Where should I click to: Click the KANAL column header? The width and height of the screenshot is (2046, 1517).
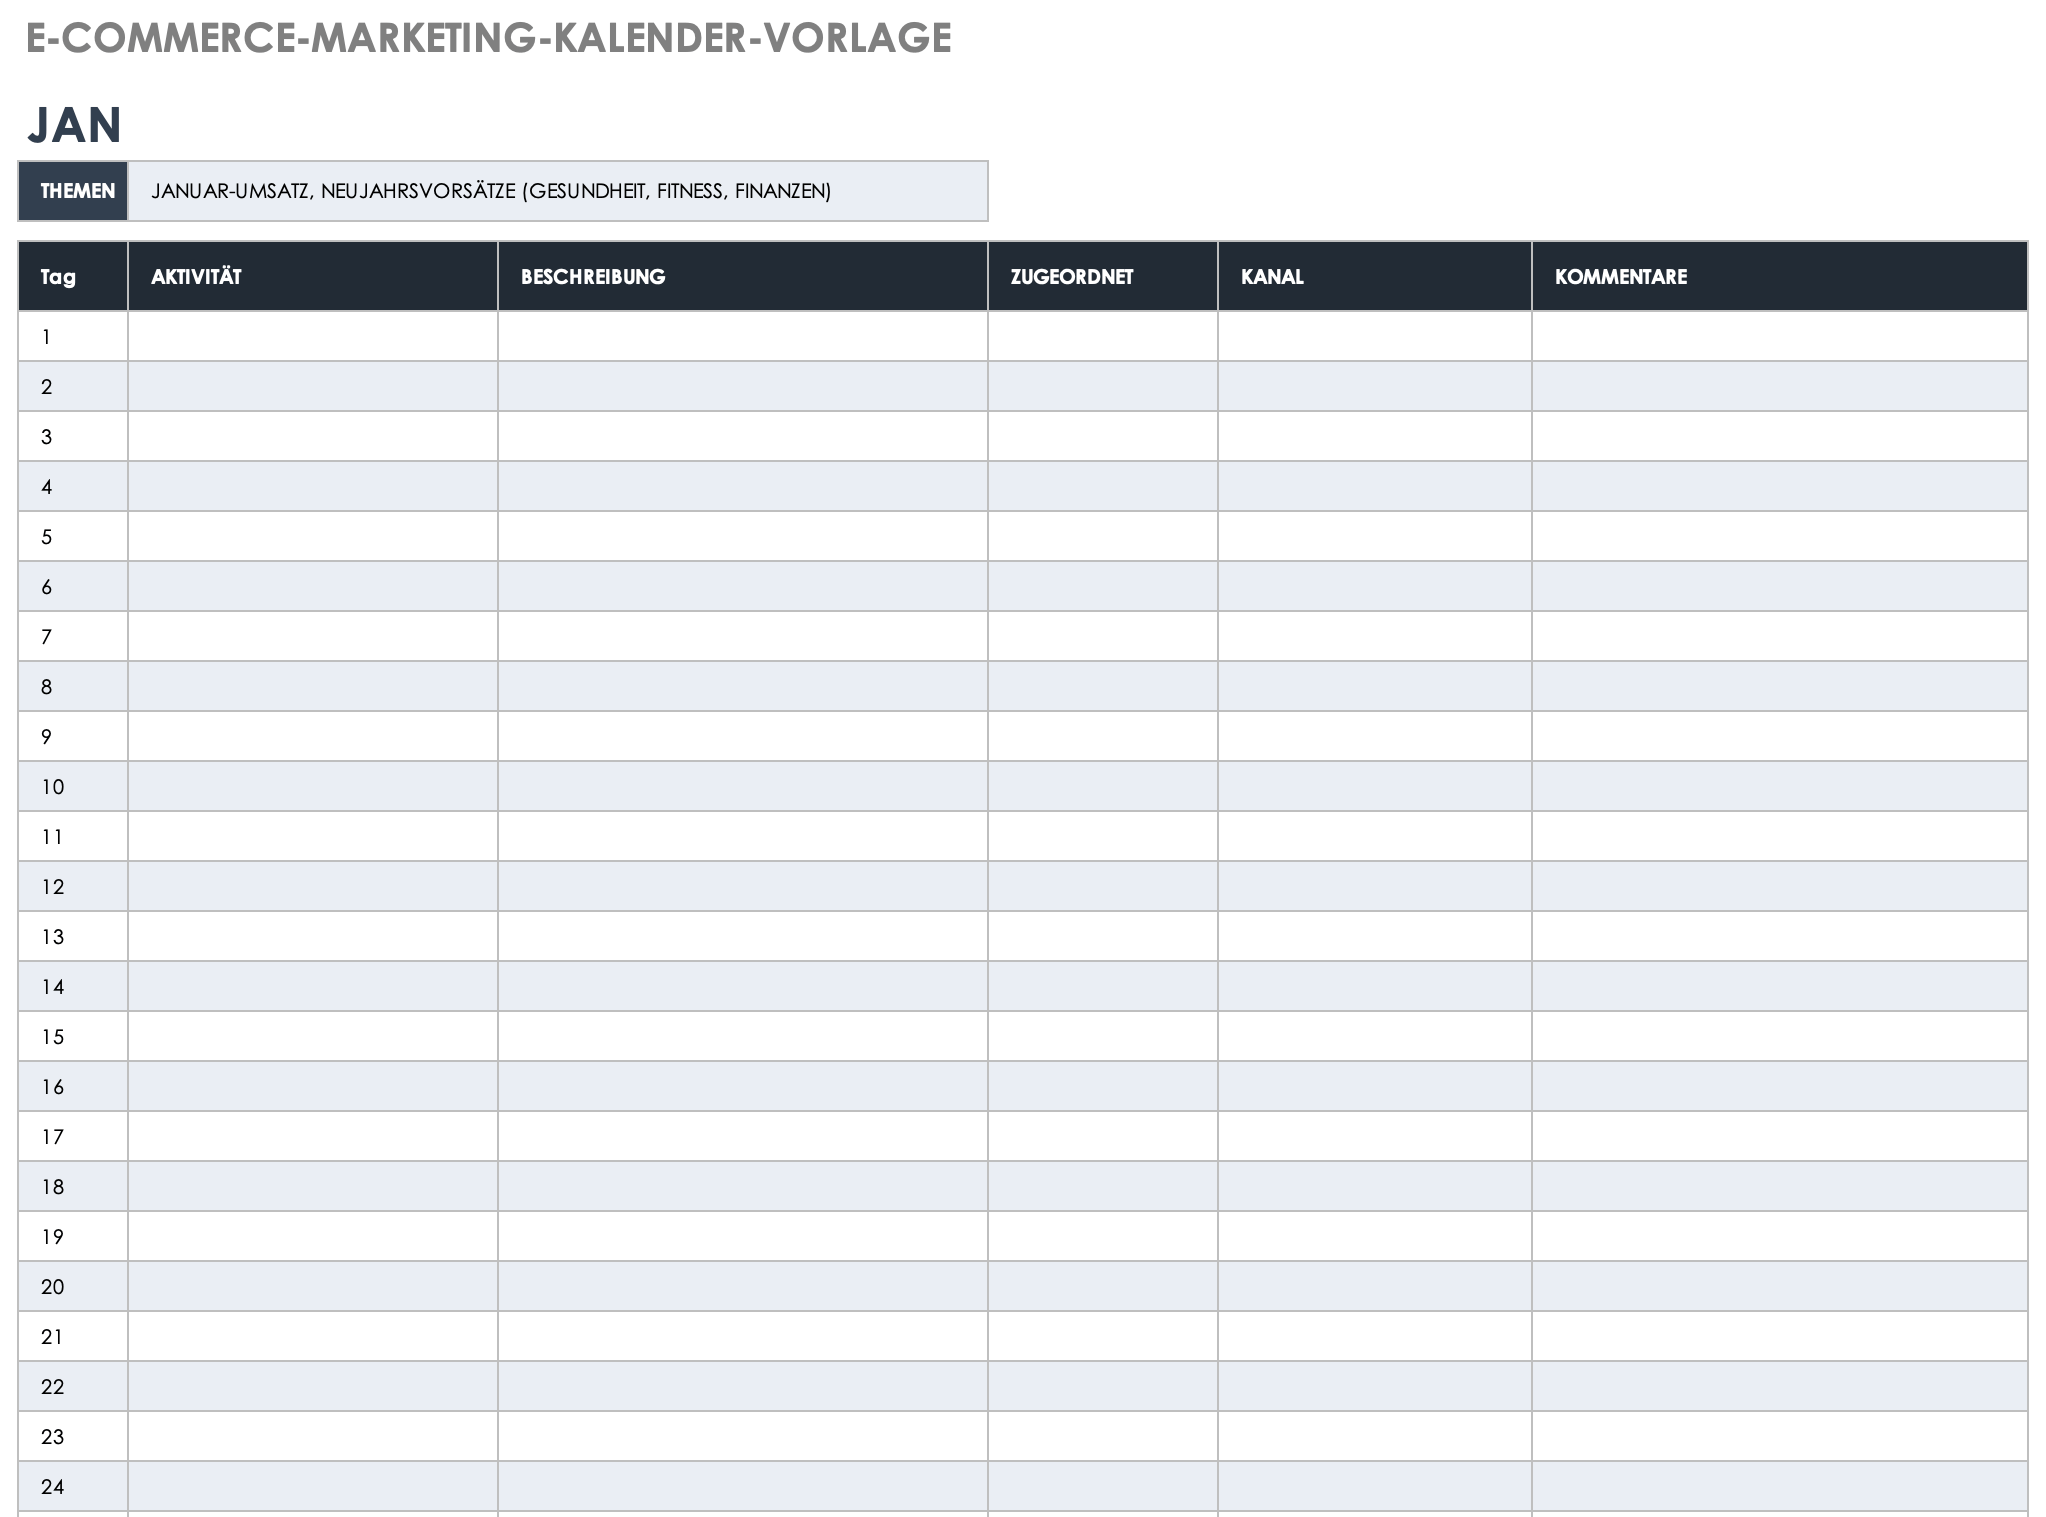point(1375,277)
